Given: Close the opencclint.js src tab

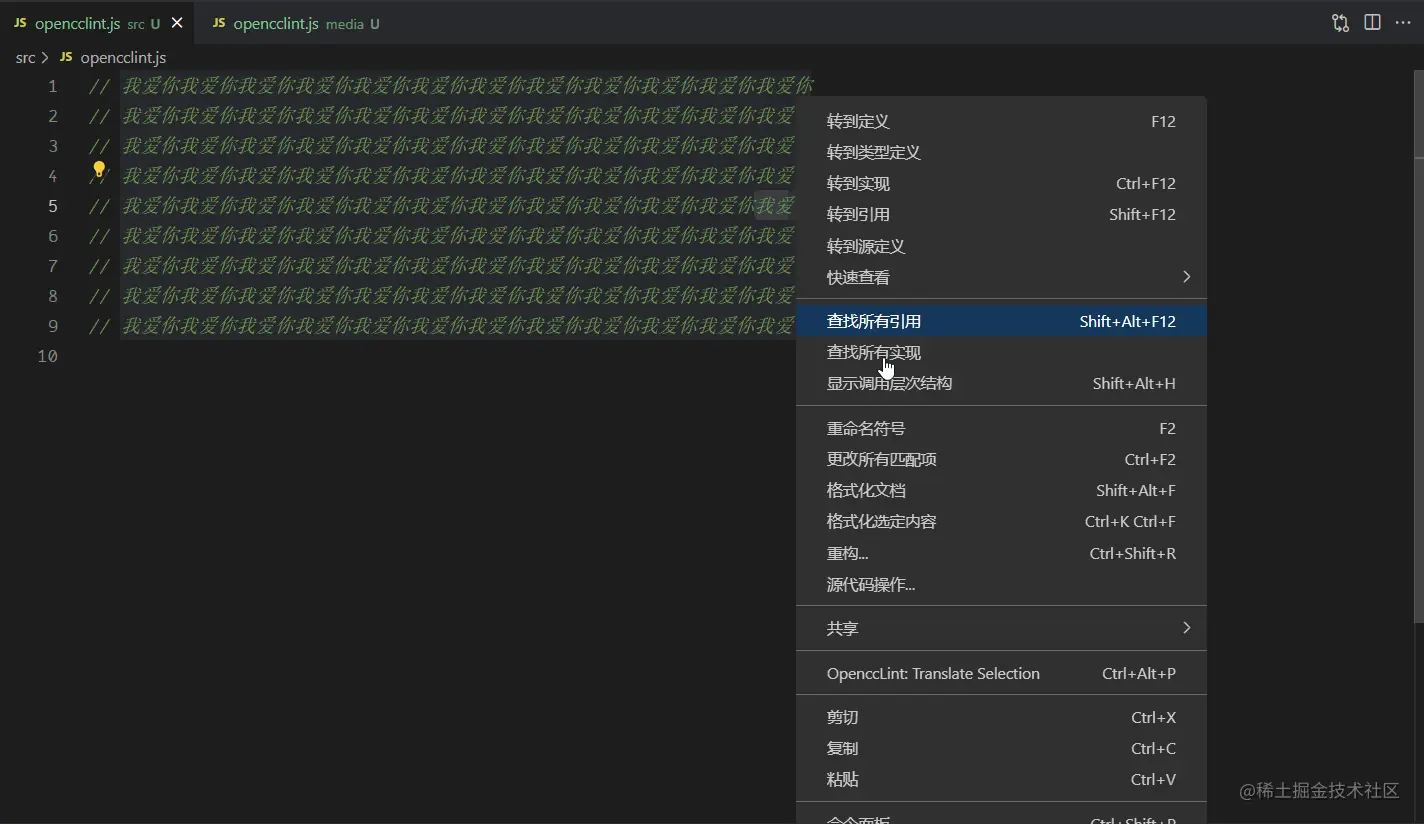Looking at the screenshot, I should (x=177, y=22).
